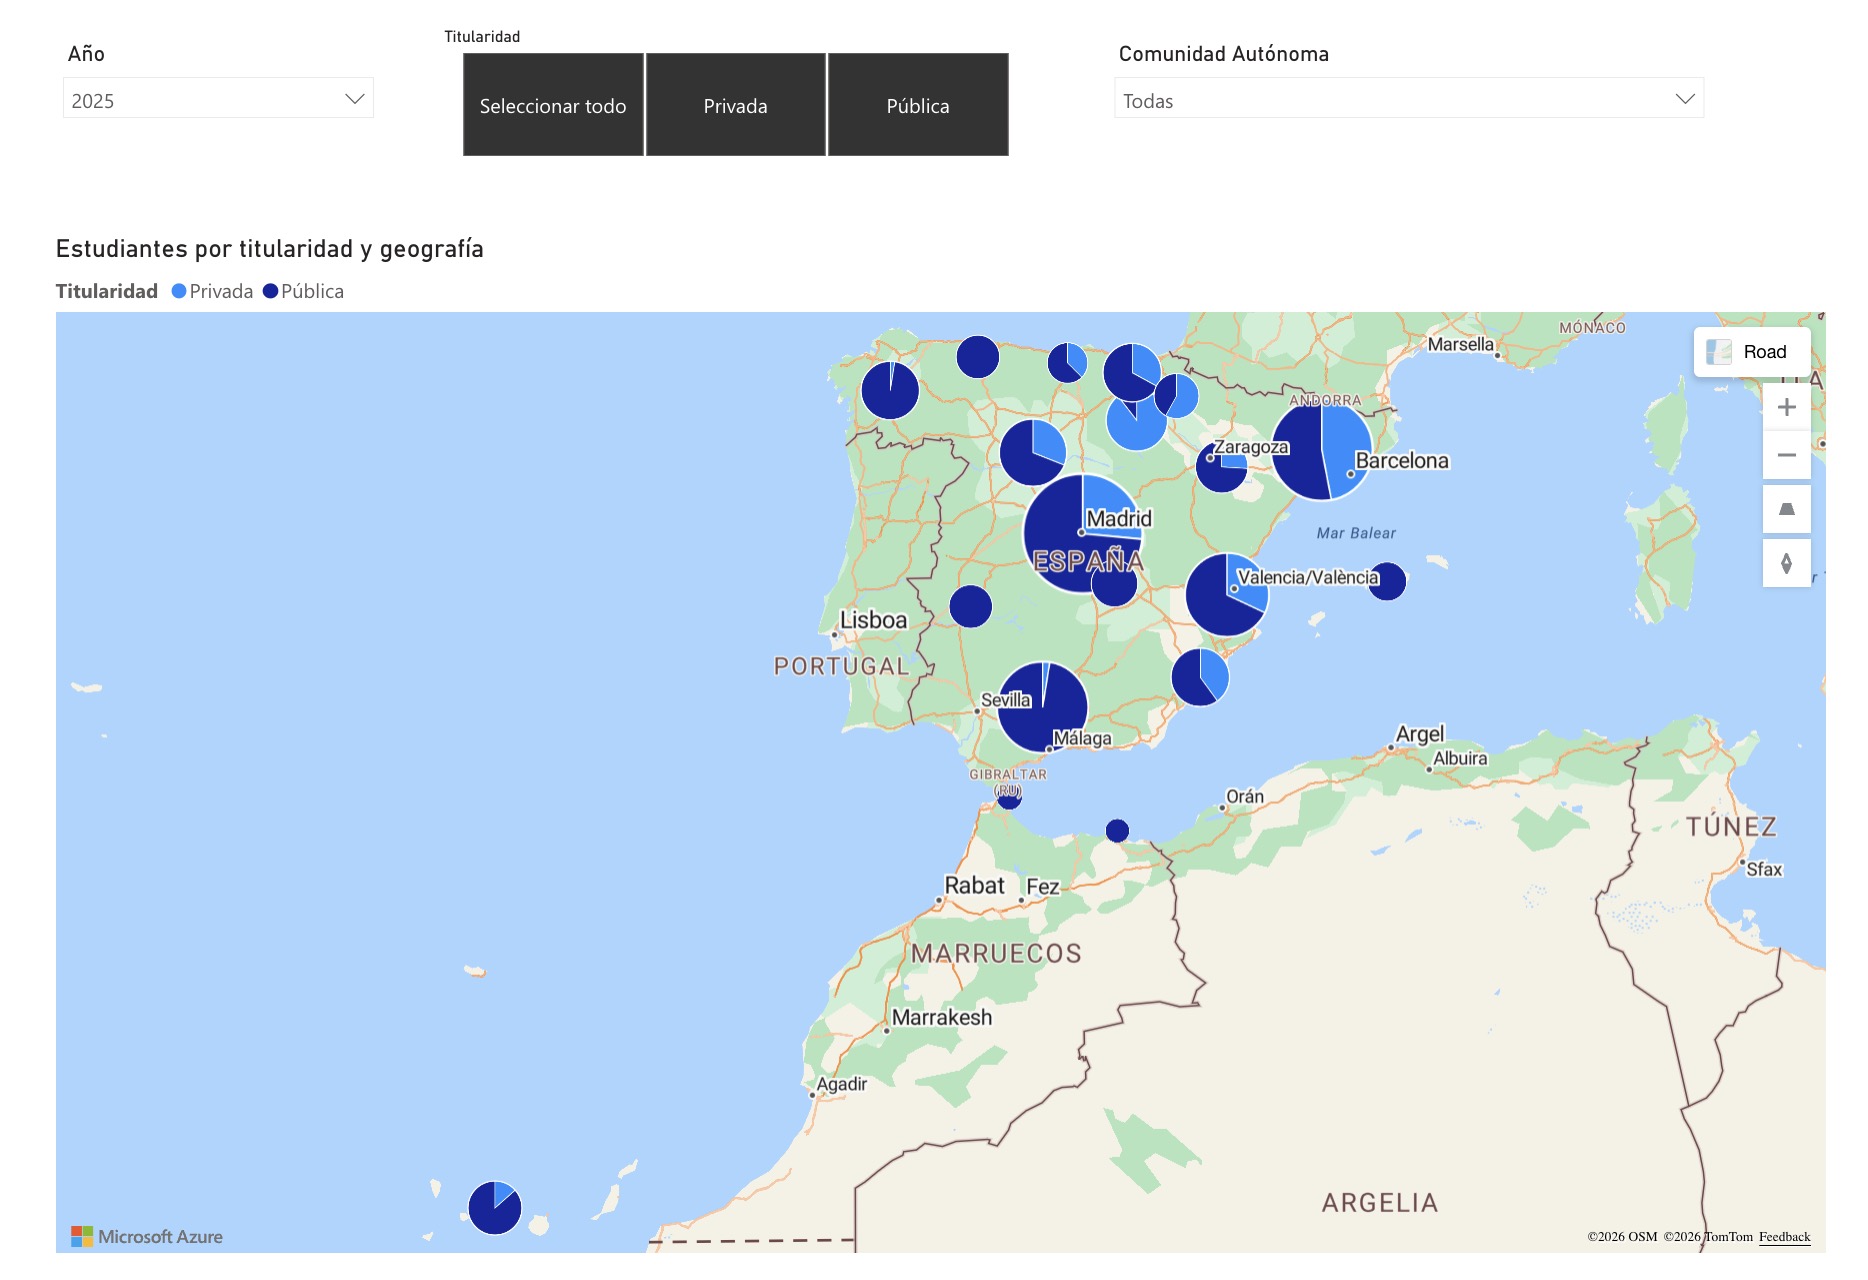Select the pie bubble over Sevilla and Málaga

[1042, 706]
